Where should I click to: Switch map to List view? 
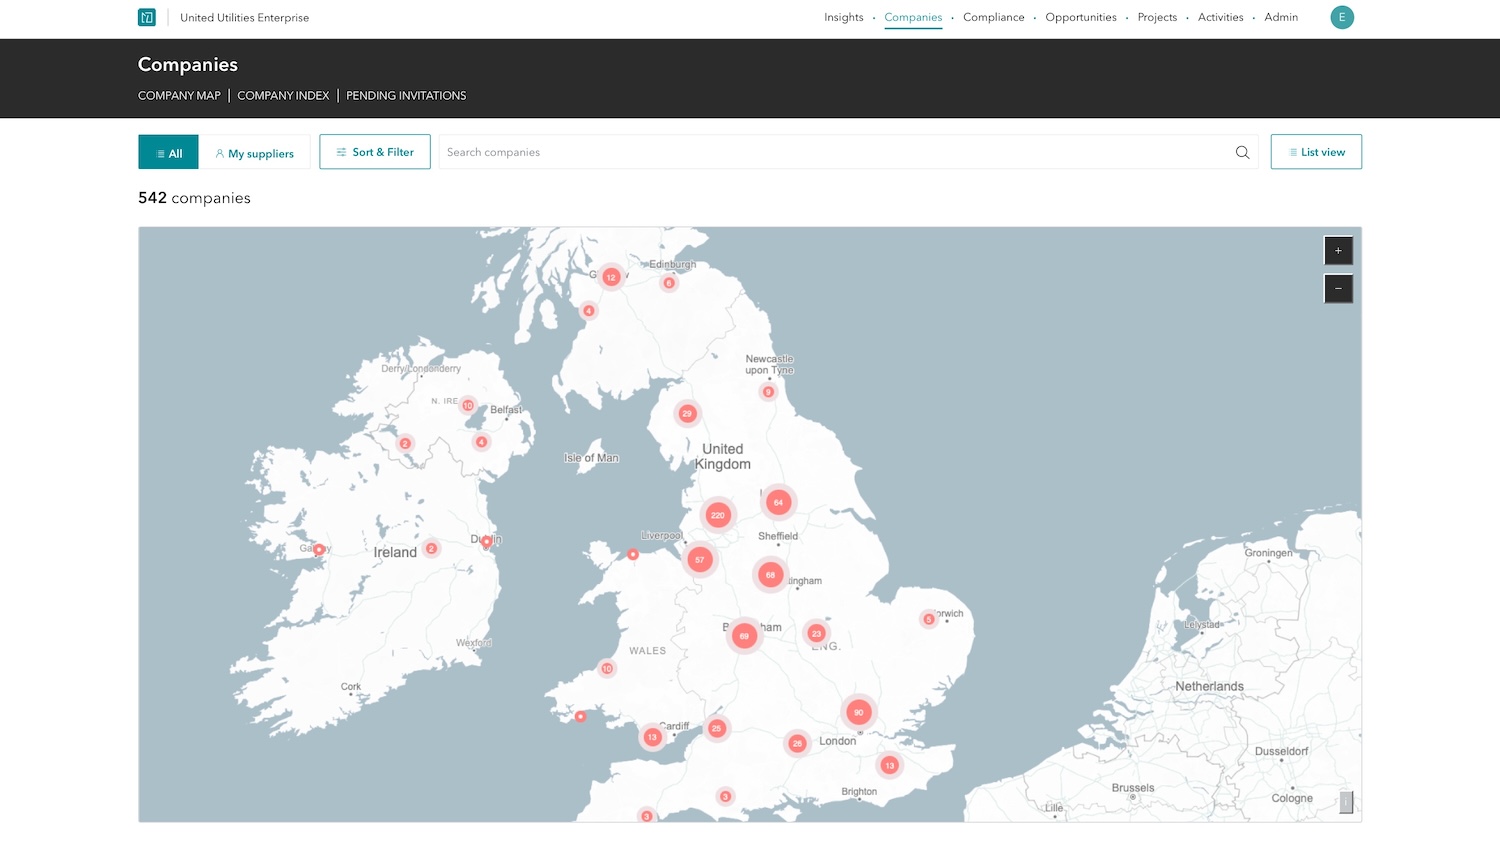point(1316,151)
